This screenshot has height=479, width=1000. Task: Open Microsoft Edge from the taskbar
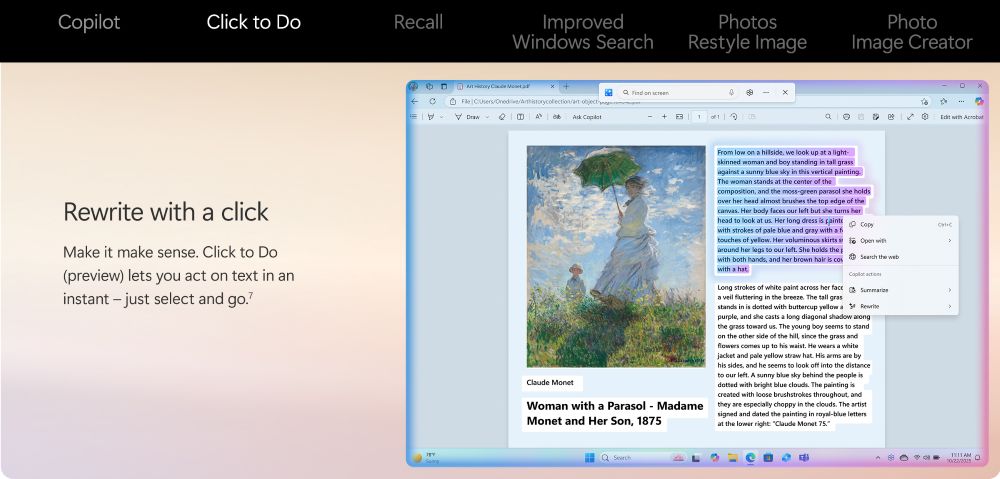pos(750,457)
